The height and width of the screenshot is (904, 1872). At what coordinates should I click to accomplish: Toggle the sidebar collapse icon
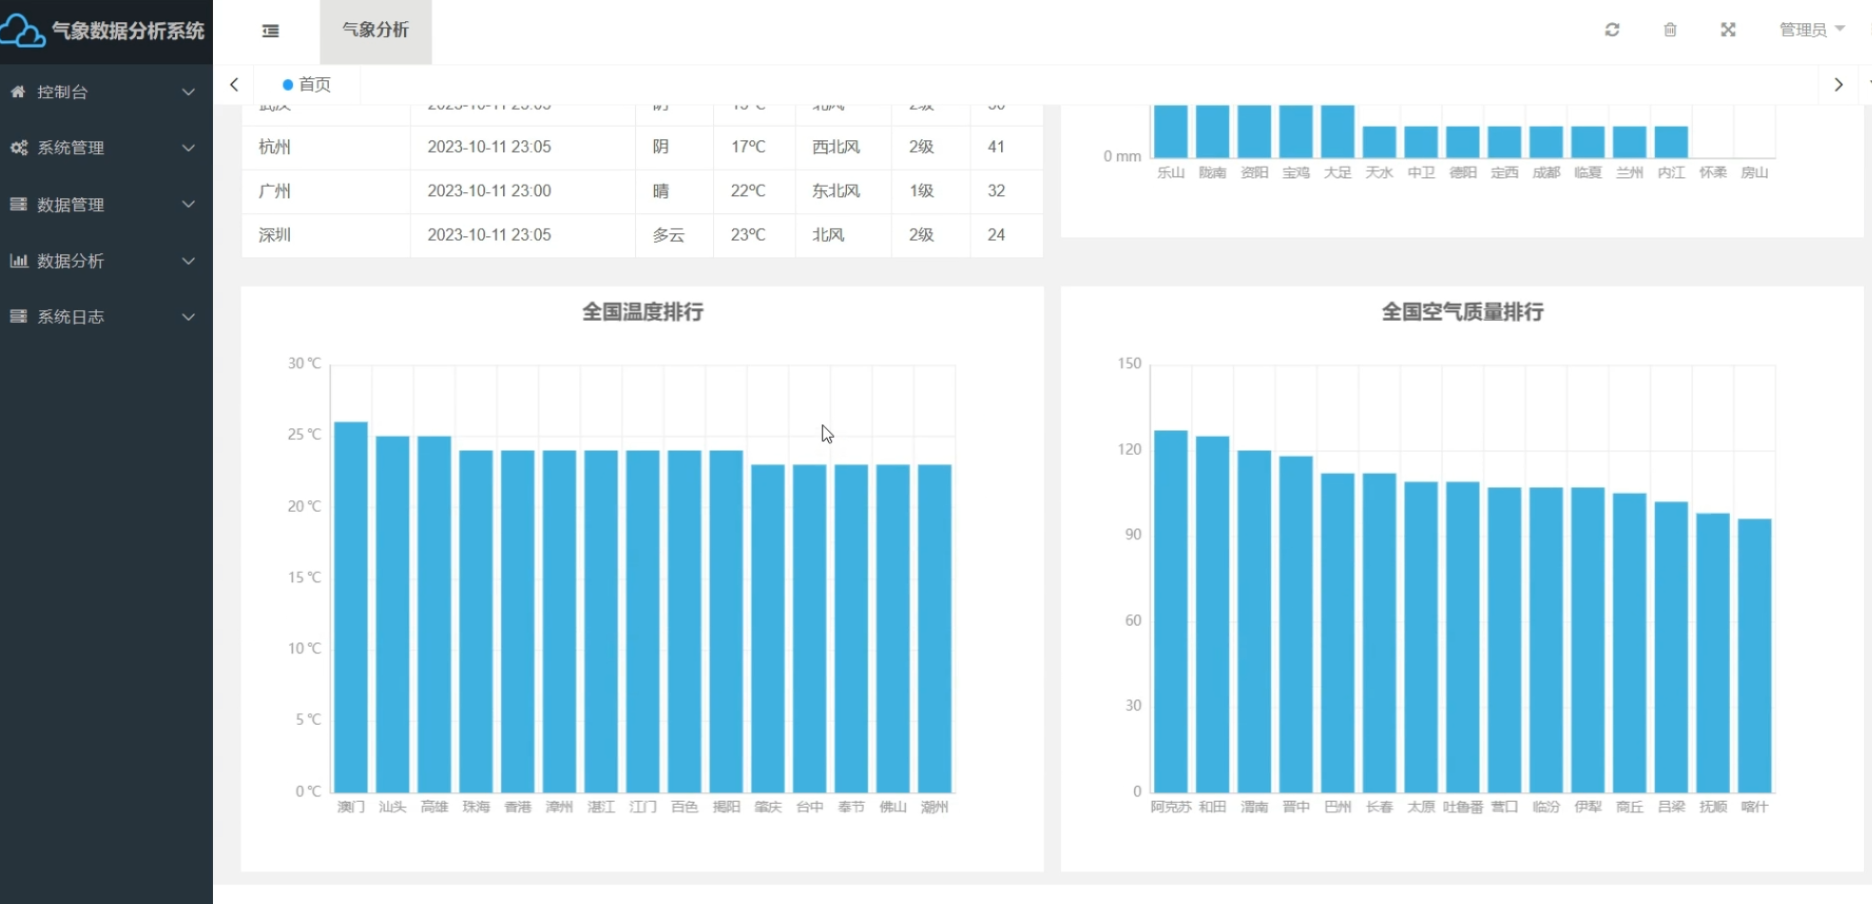pyautogui.click(x=270, y=31)
